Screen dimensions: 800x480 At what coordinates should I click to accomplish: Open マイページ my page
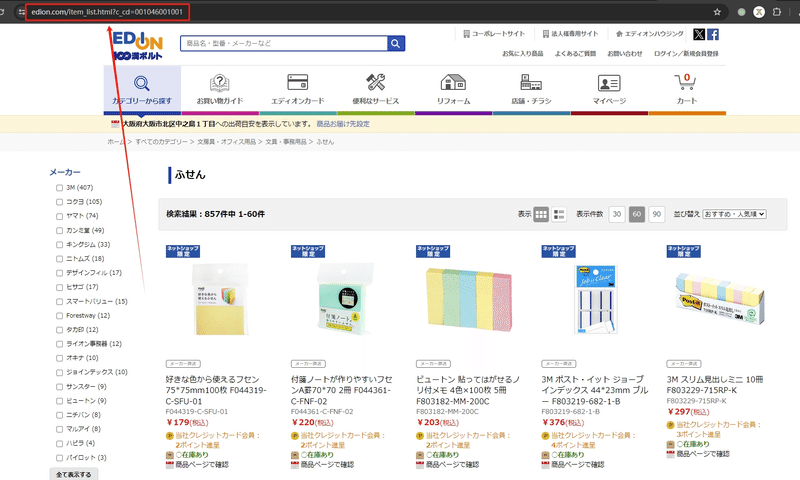[609, 90]
